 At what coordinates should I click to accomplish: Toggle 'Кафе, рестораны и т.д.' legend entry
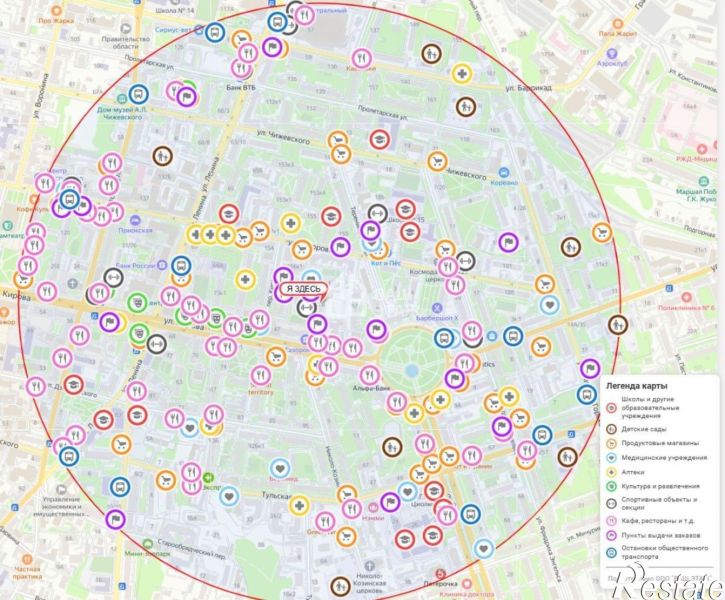pyautogui.click(x=651, y=521)
